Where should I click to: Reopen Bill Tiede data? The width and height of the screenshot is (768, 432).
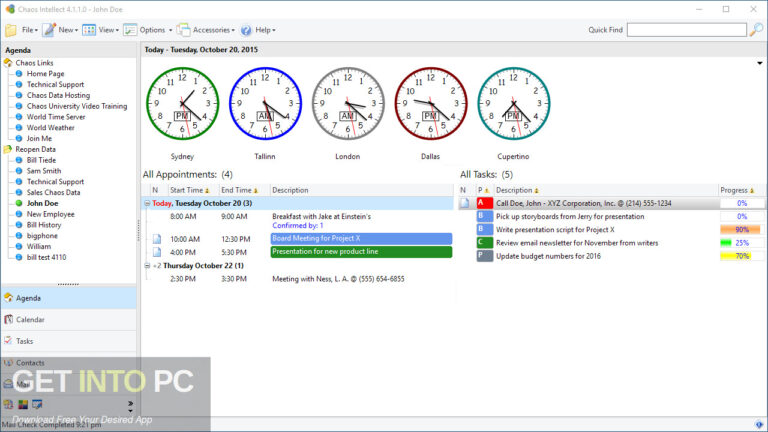coord(41,160)
